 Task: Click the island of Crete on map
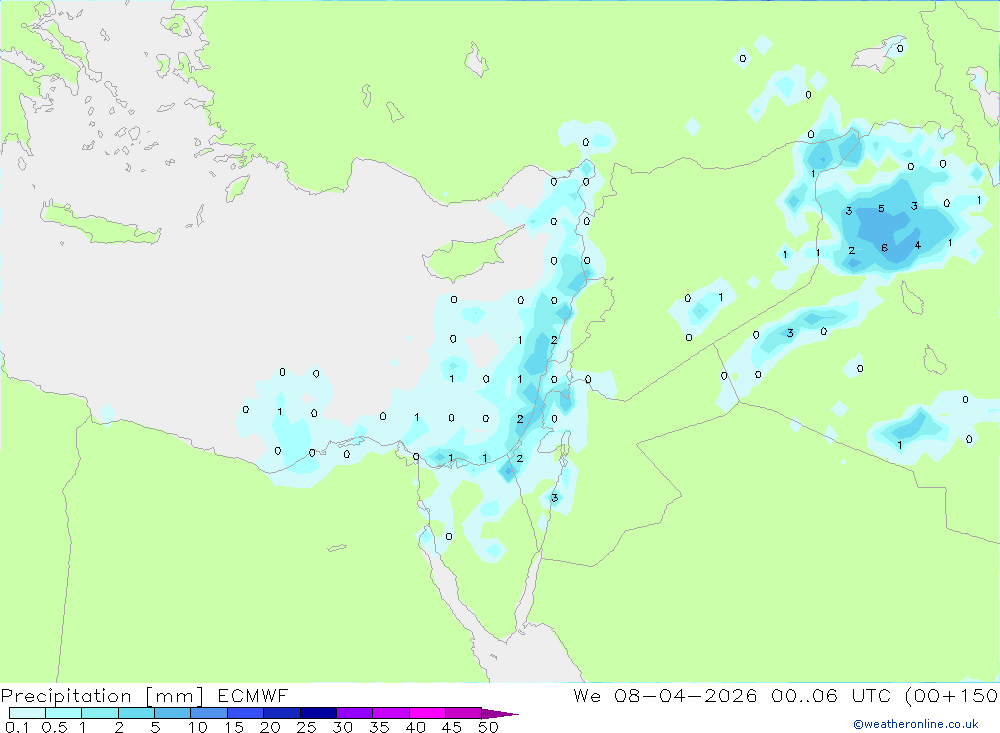point(99,223)
